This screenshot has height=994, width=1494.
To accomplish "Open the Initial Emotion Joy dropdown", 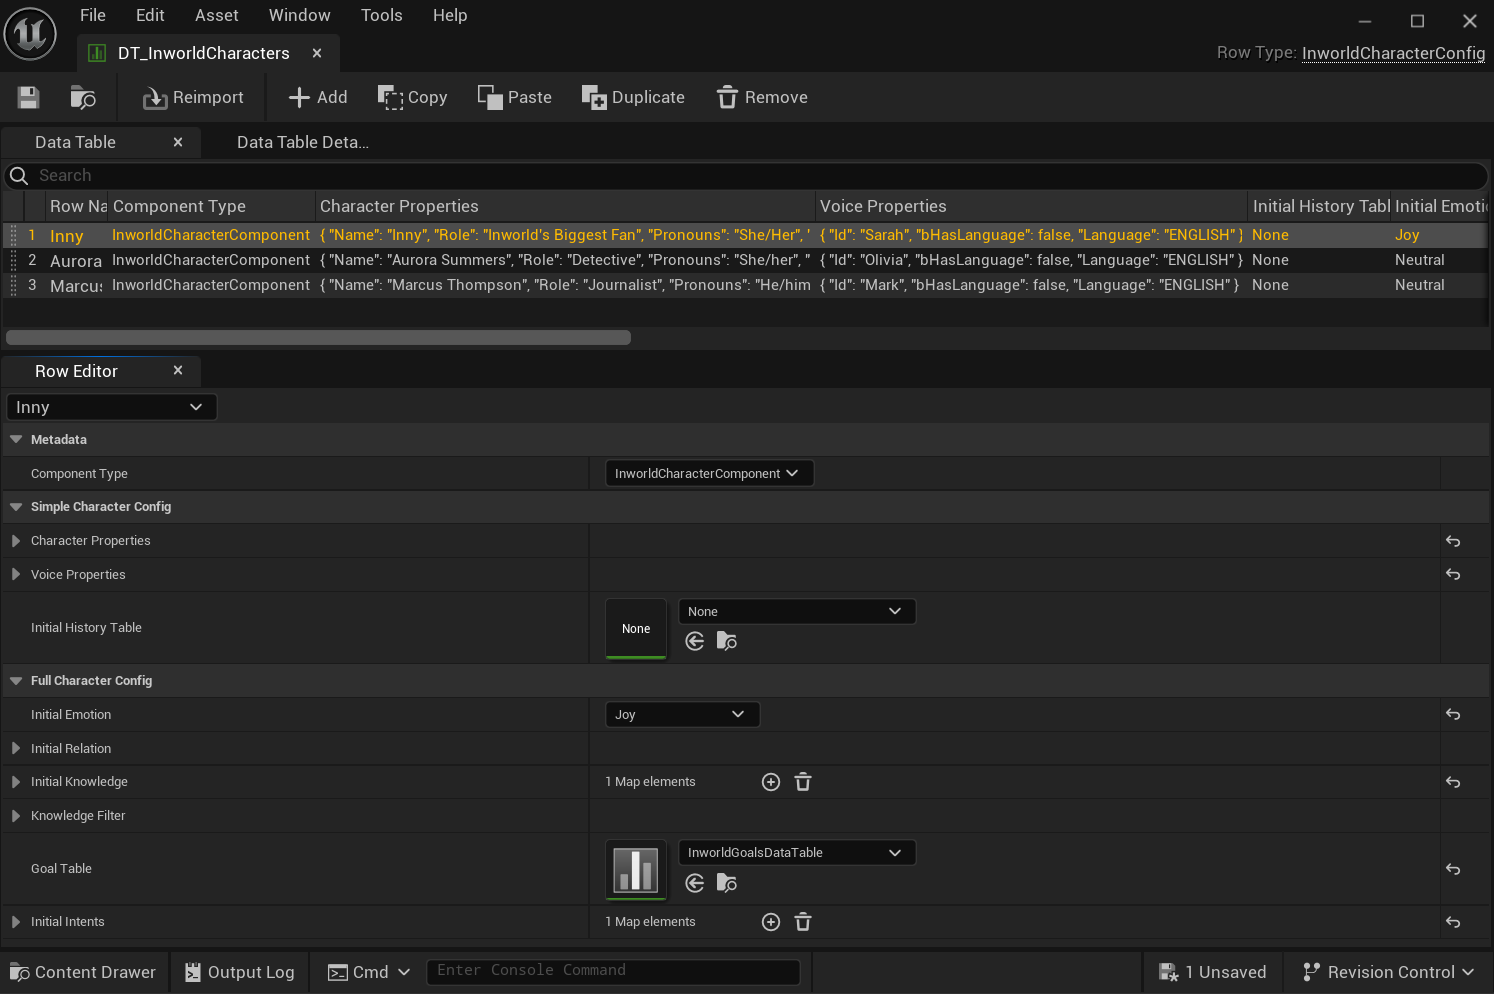I will 682,715.
